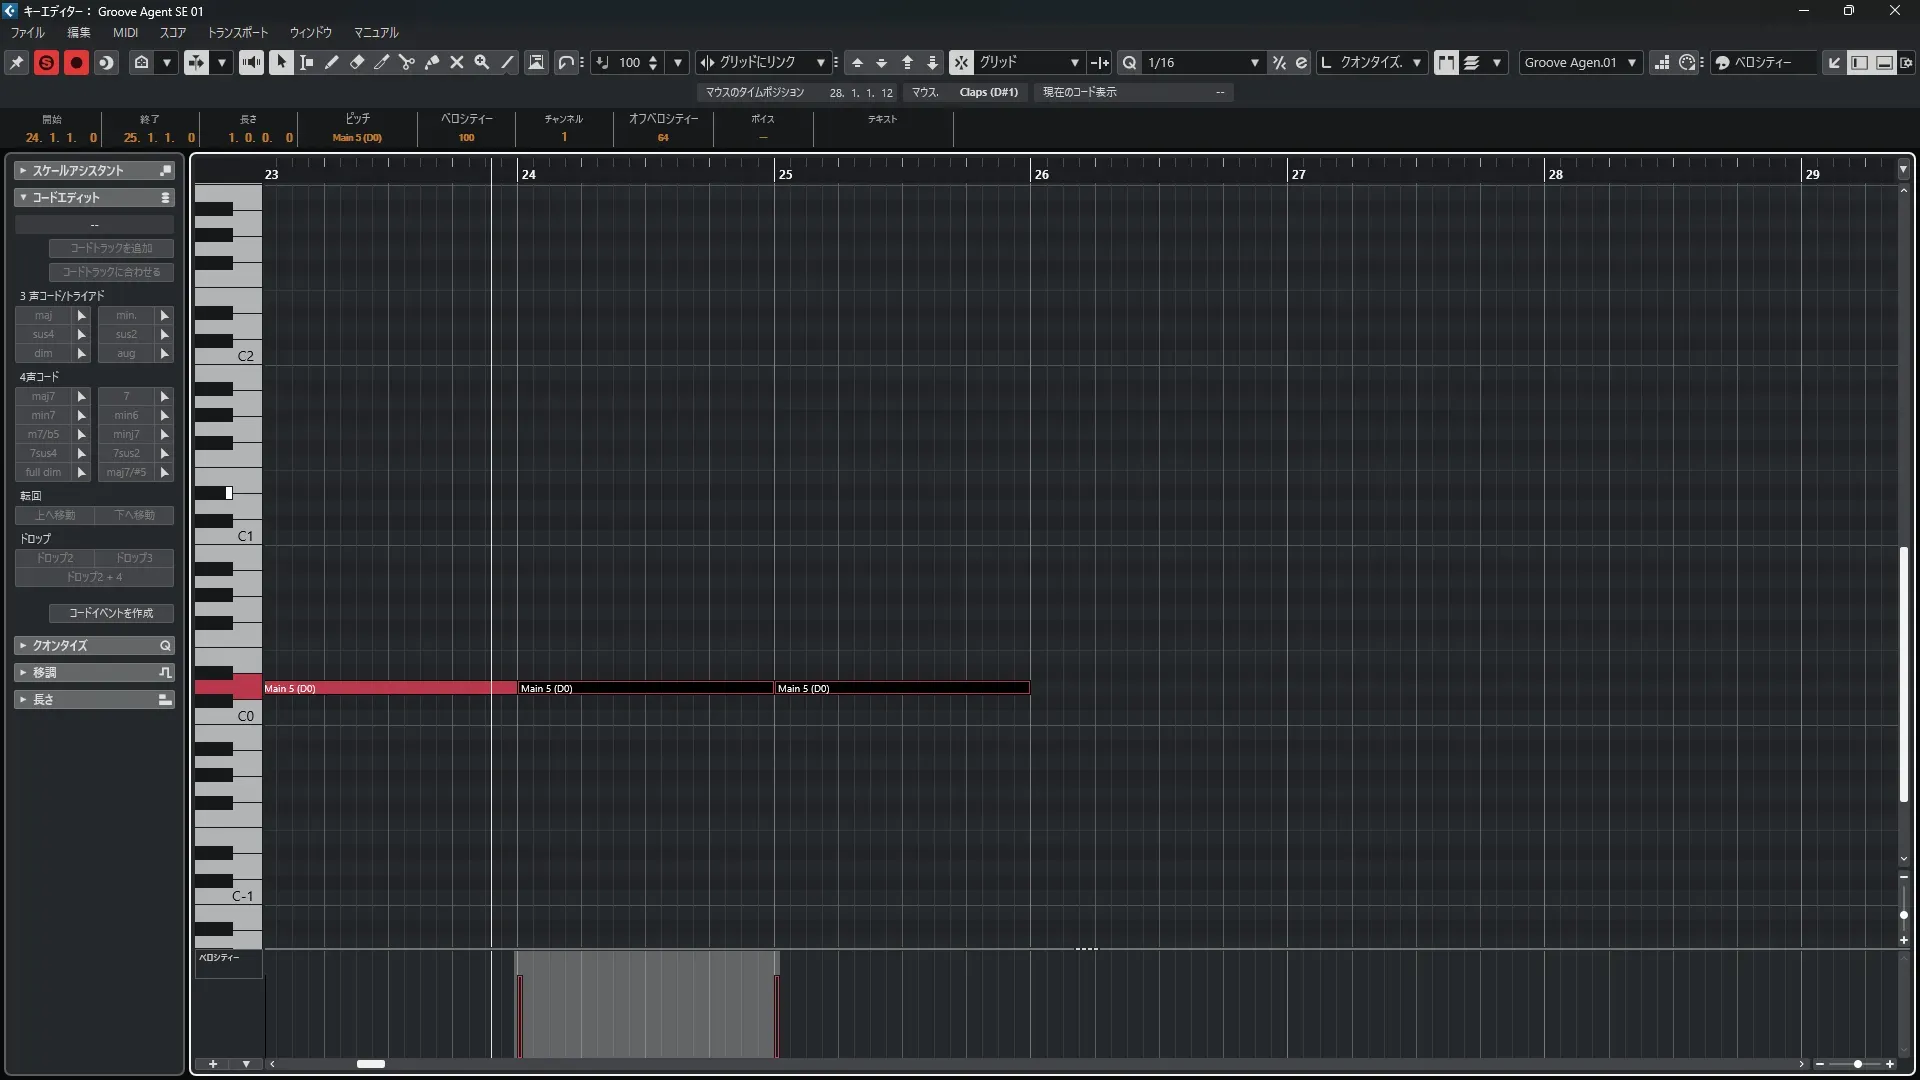The width and height of the screenshot is (1920, 1080).
Task: Select the Split scissors tool
Action: 407,62
